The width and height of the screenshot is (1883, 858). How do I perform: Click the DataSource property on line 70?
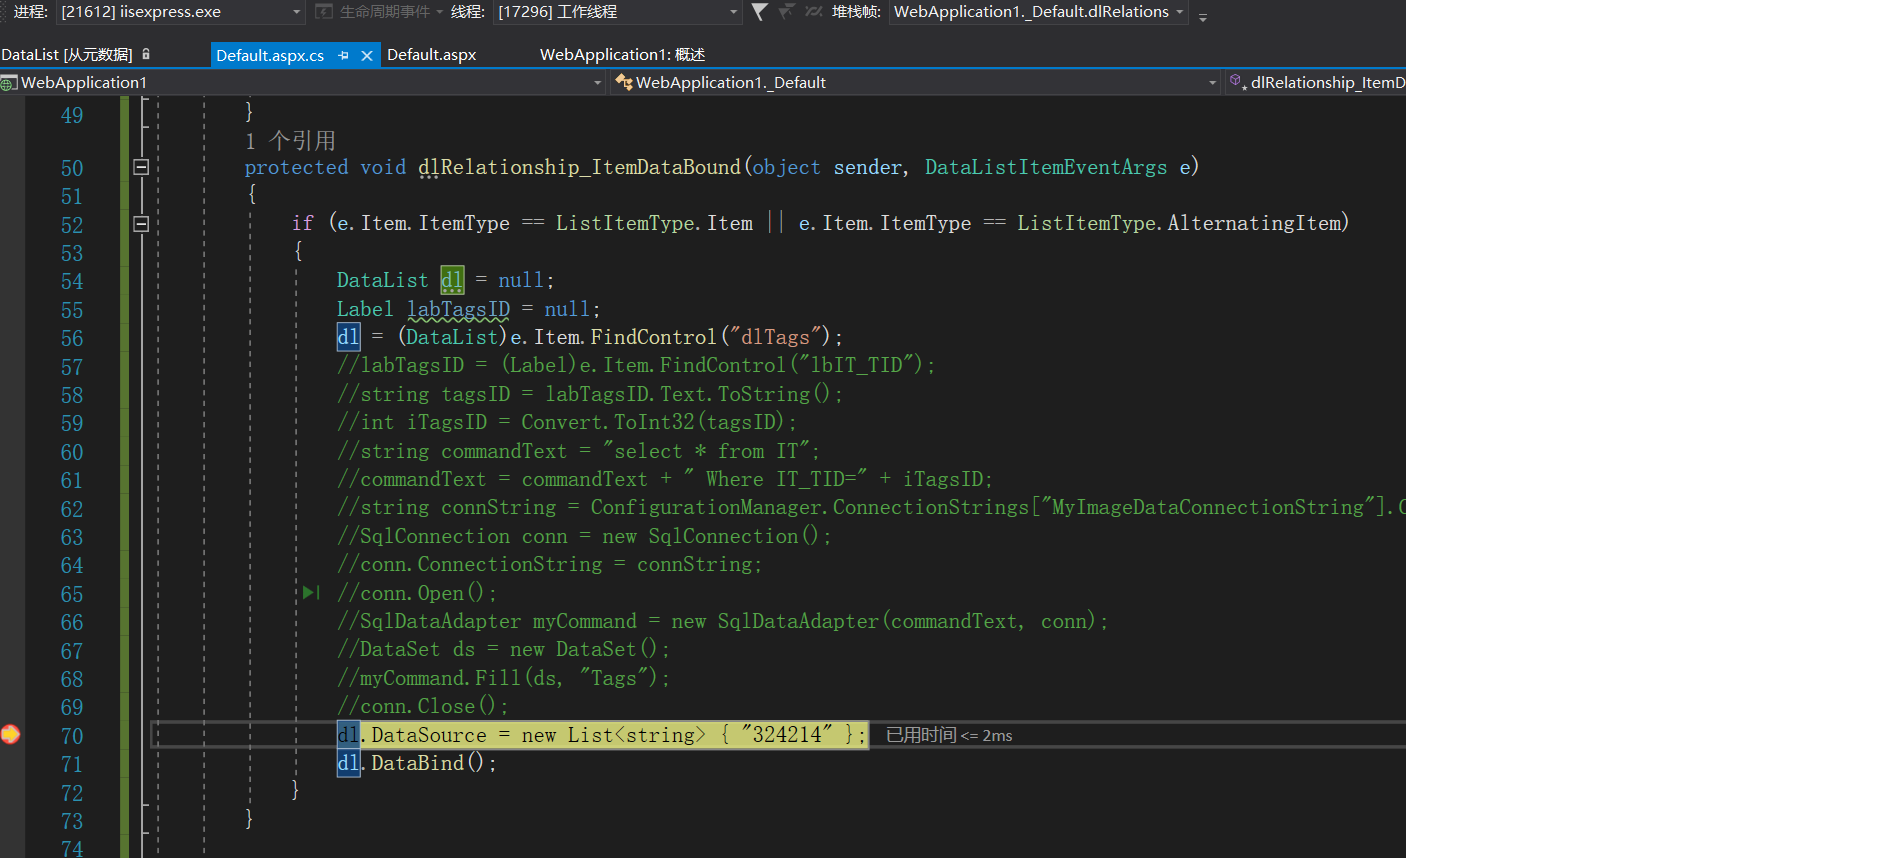428,735
